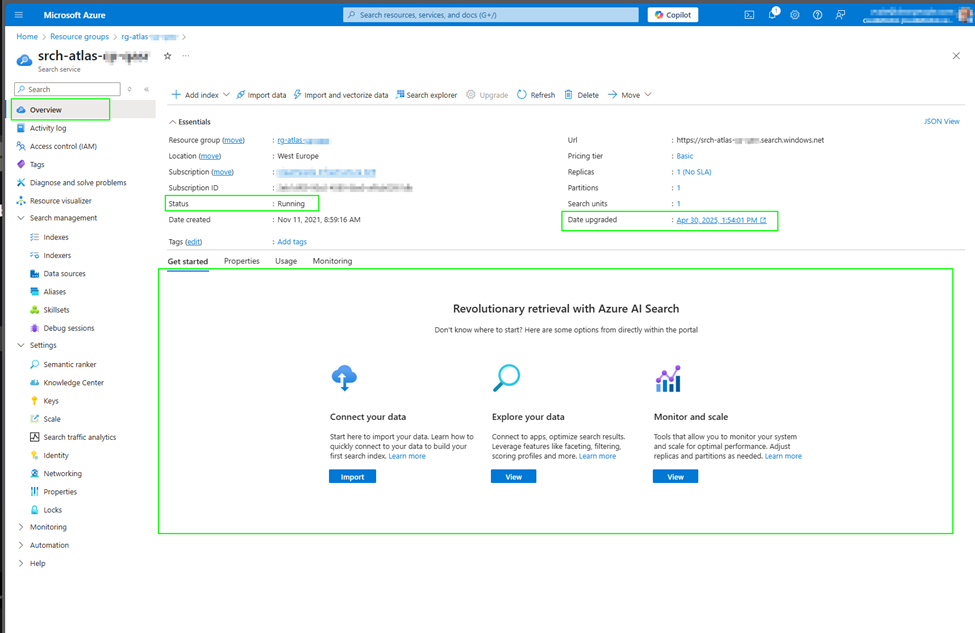Go to Home breadcrumb

point(27,37)
